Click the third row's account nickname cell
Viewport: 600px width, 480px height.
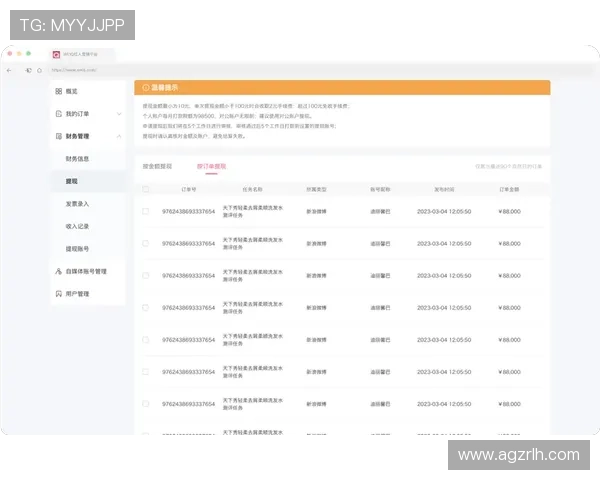coord(380,276)
